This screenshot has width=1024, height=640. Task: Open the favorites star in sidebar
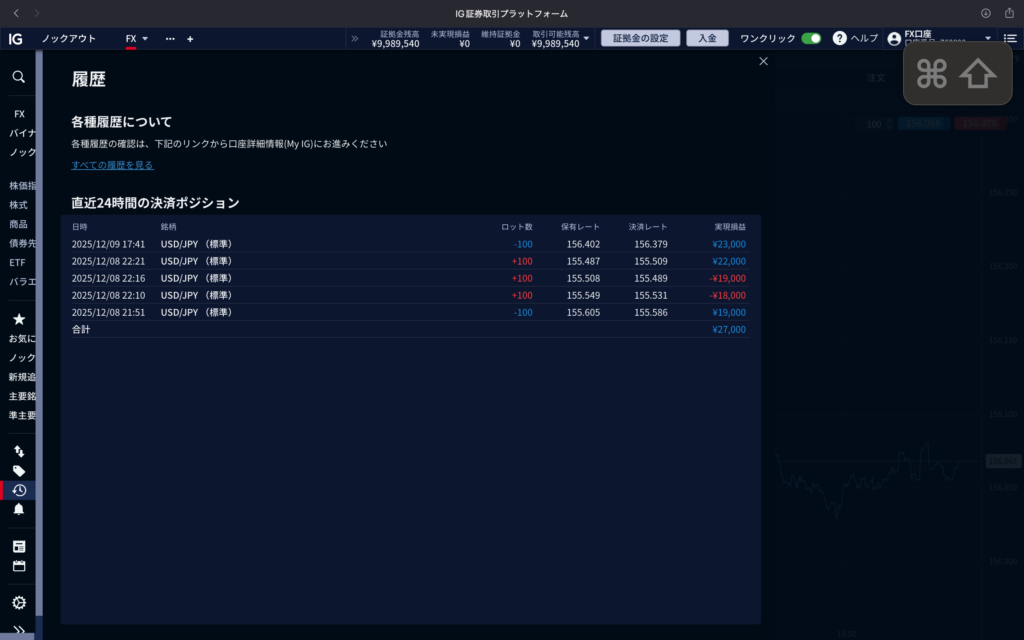pos(18,319)
